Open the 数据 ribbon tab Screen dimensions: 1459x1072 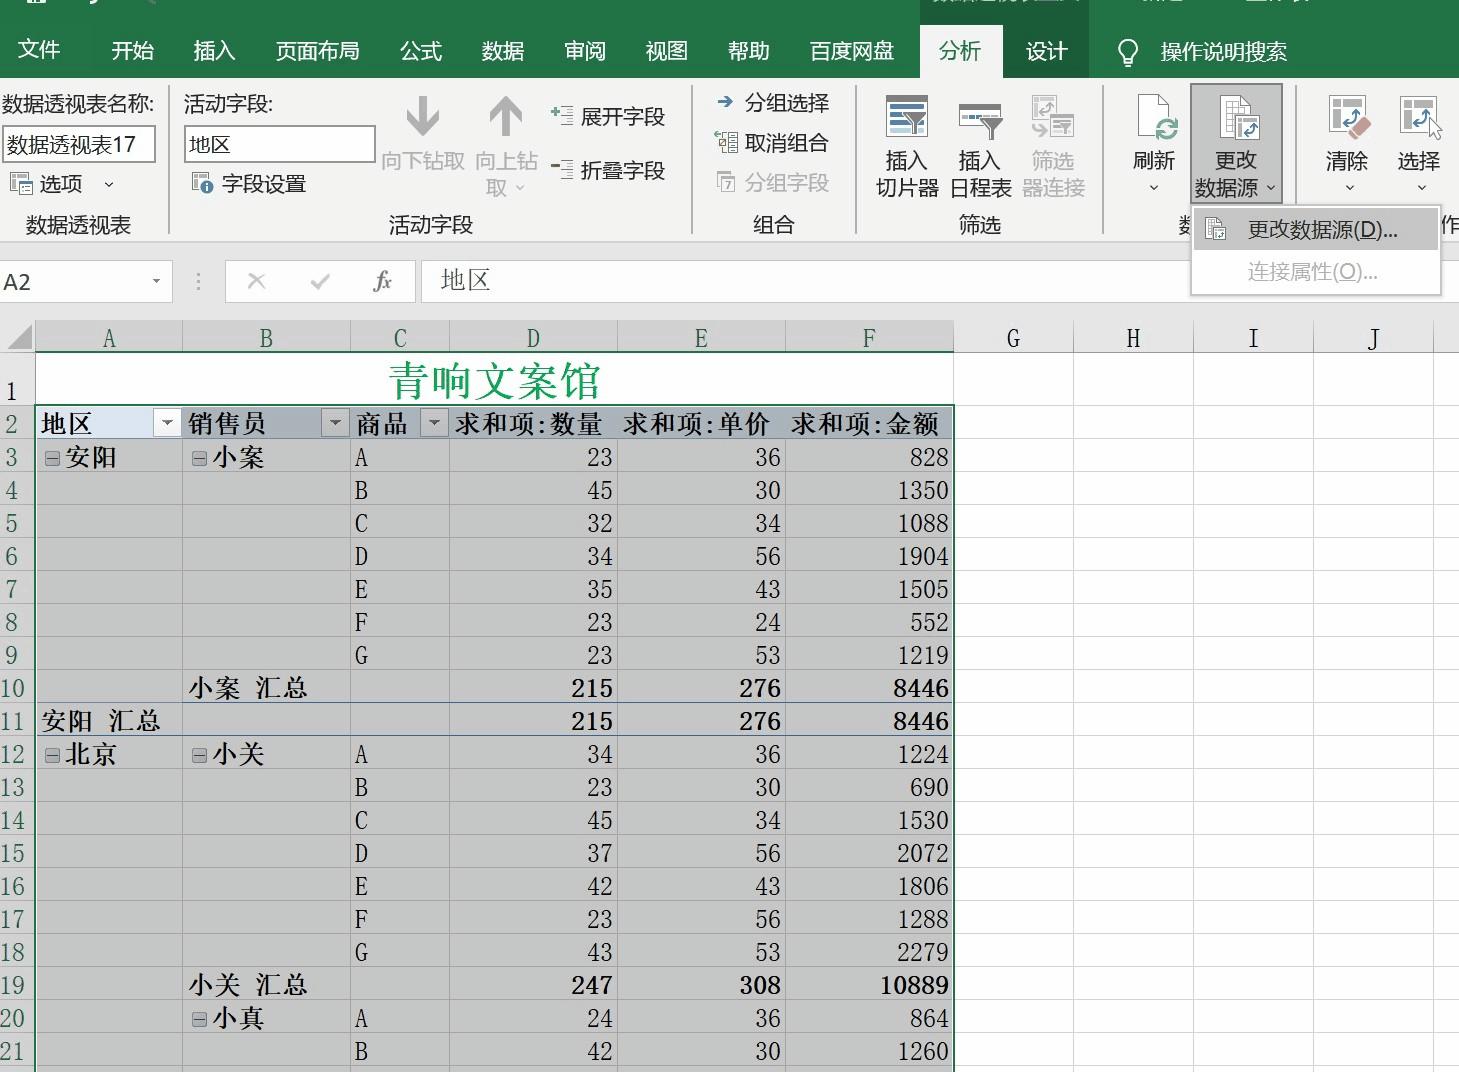click(x=502, y=50)
